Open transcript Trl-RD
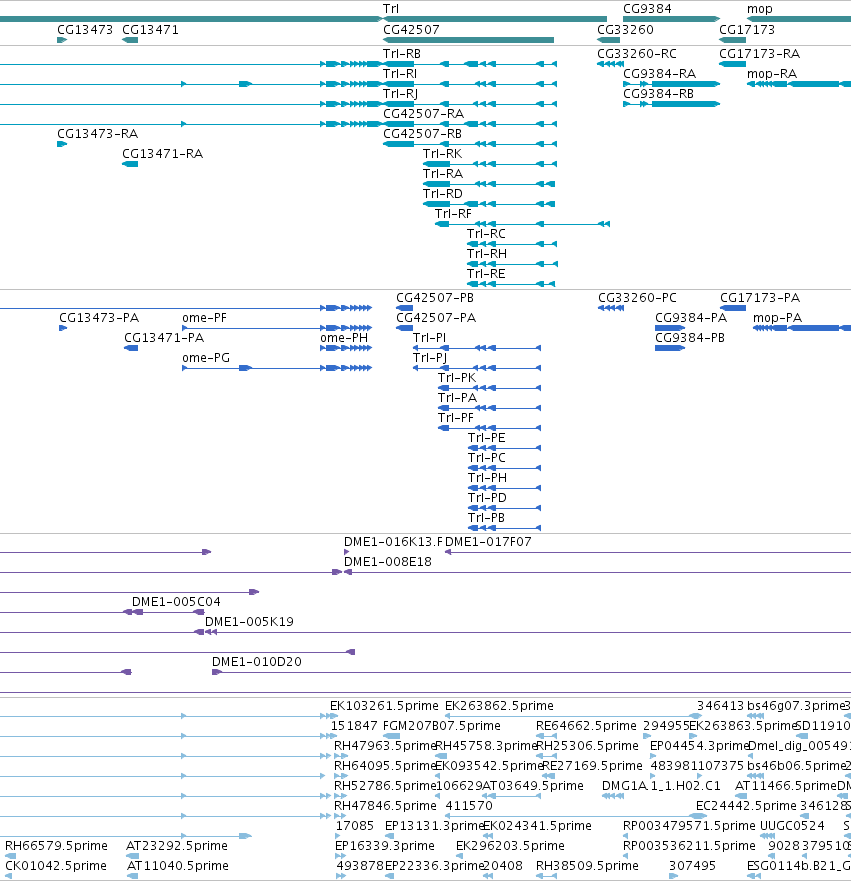Screen dimensions: 851x881 tap(443, 193)
